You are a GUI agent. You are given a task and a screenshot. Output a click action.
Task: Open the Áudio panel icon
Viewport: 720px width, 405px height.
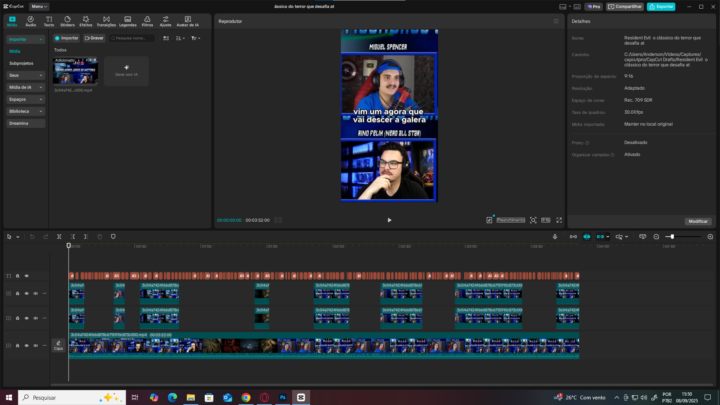point(31,19)
